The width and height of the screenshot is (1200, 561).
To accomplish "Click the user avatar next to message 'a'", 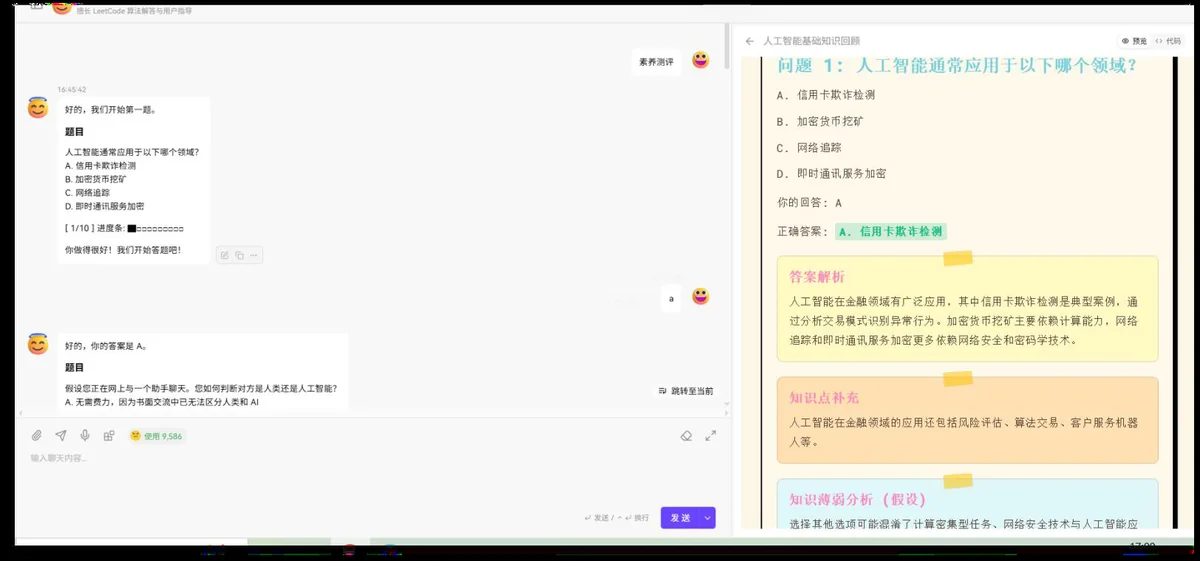I will [701, 296].
